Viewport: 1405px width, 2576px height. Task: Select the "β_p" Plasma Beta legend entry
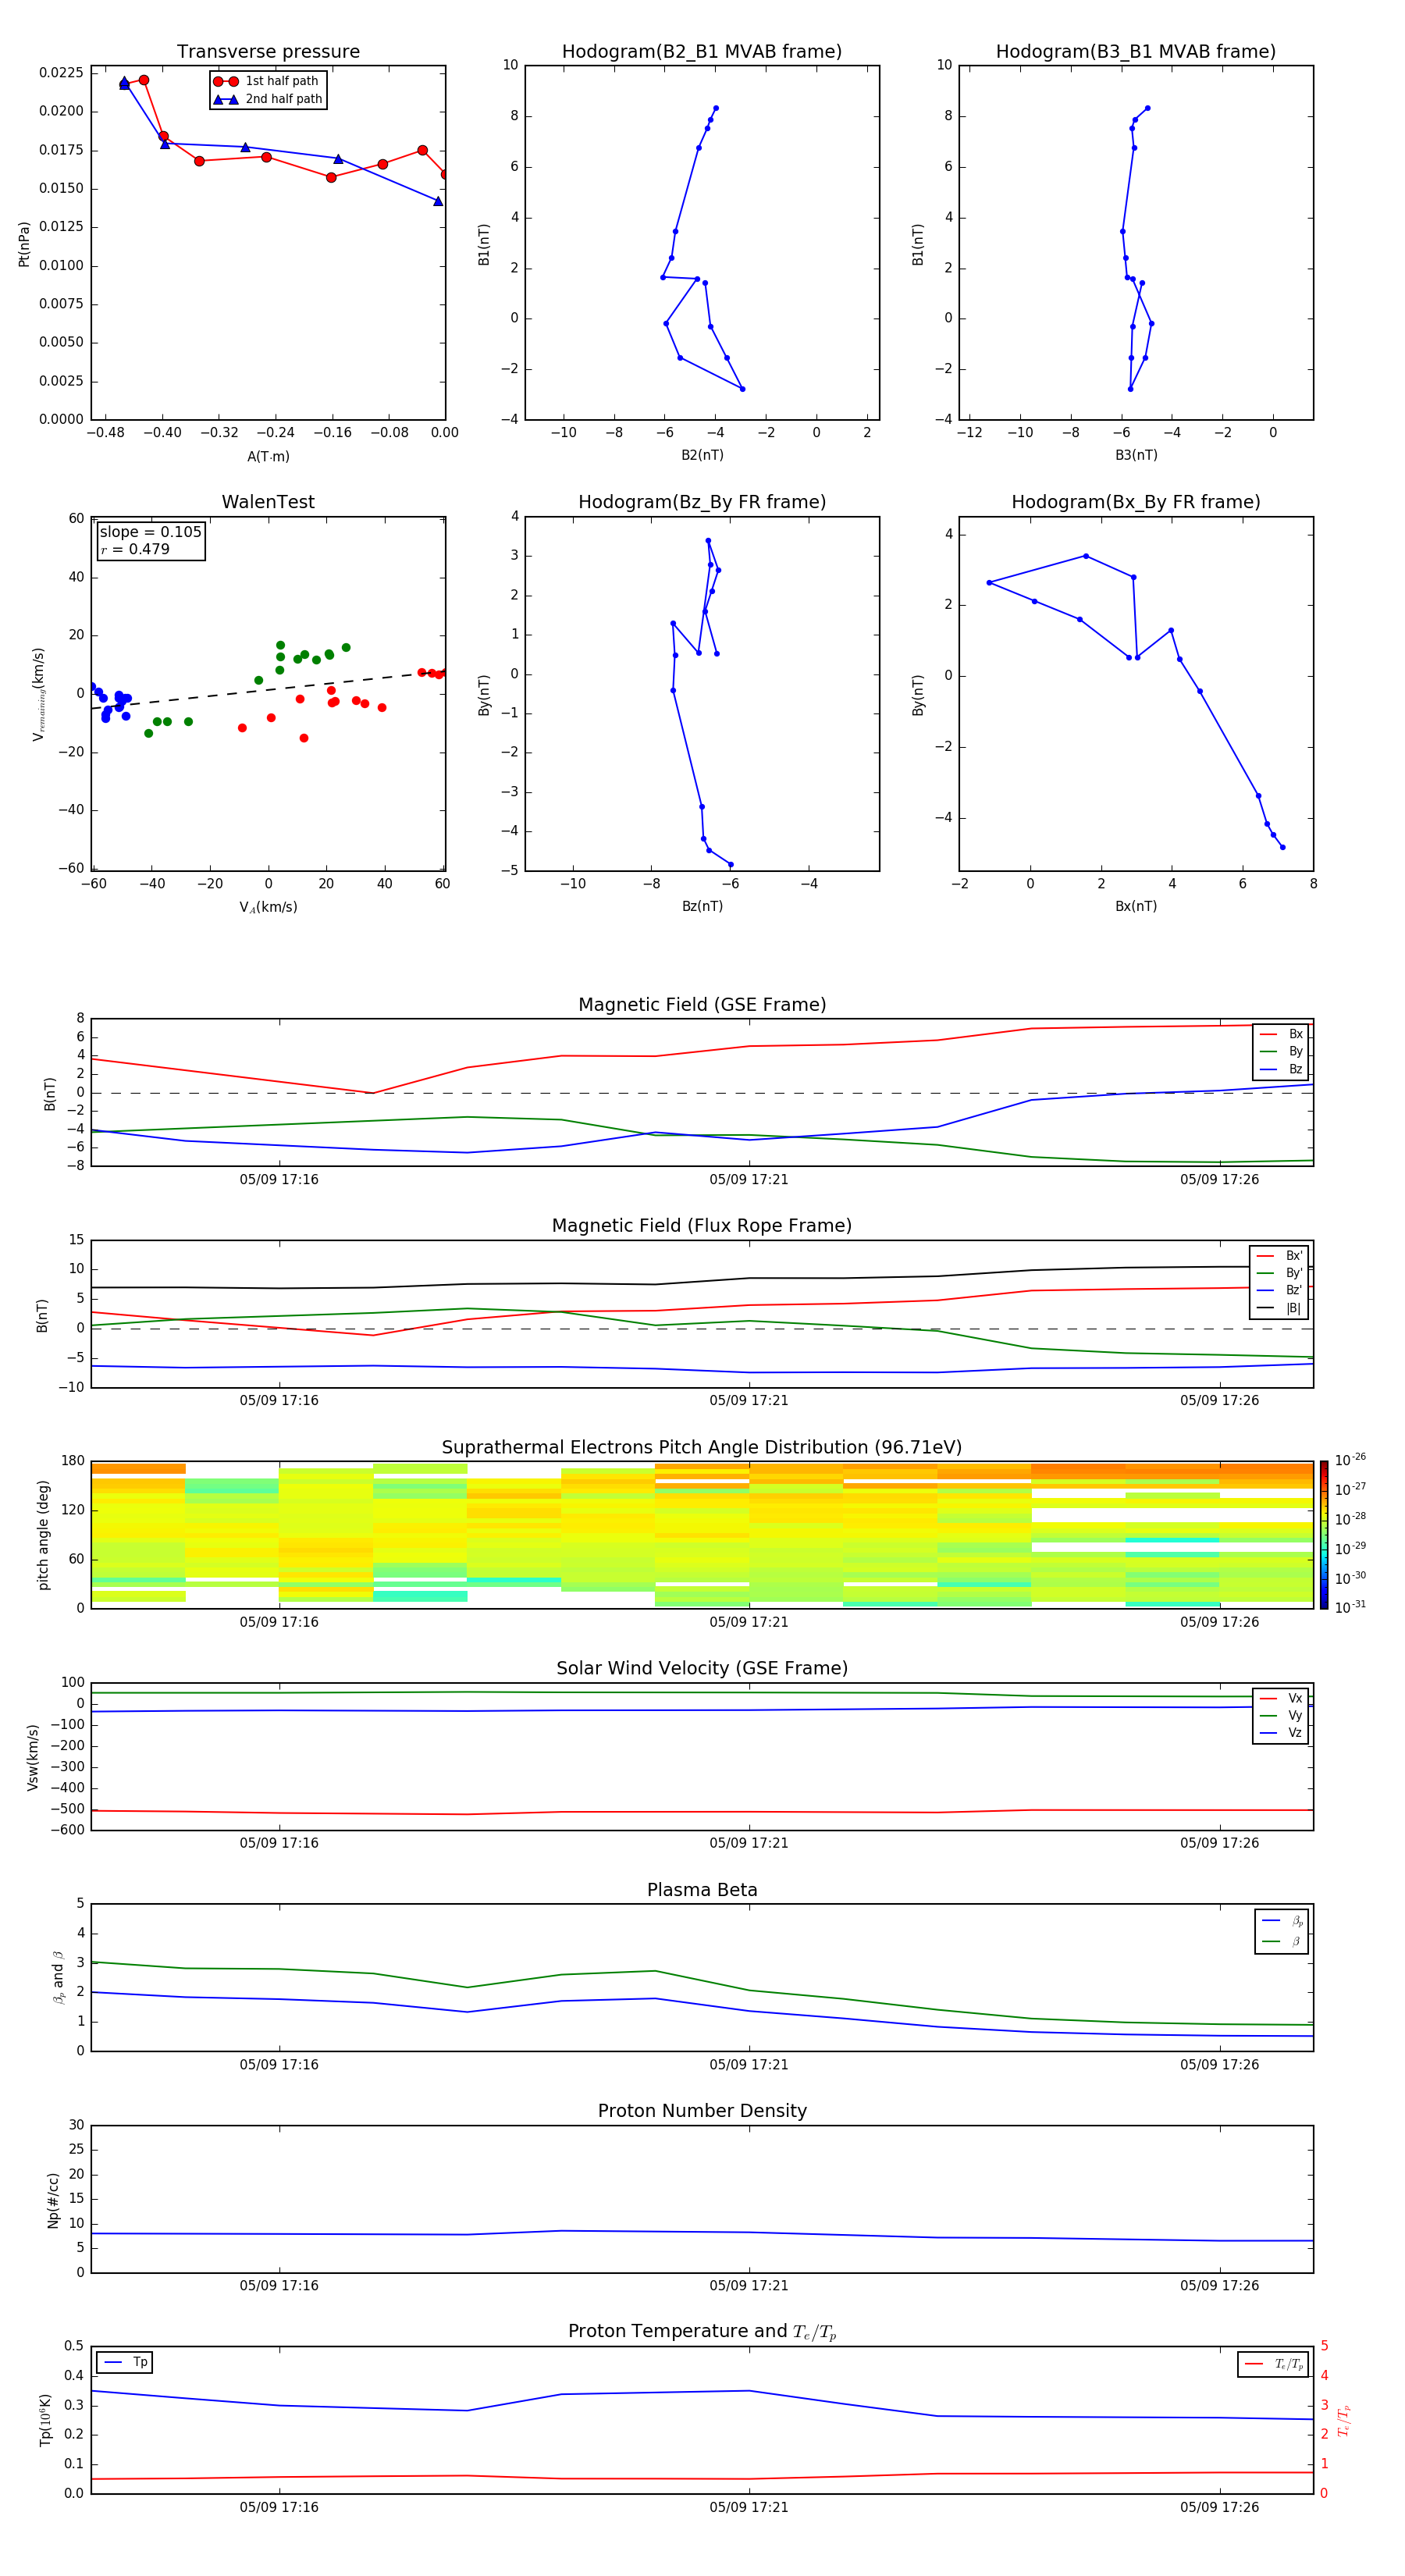click(x=1282, y=1921)
